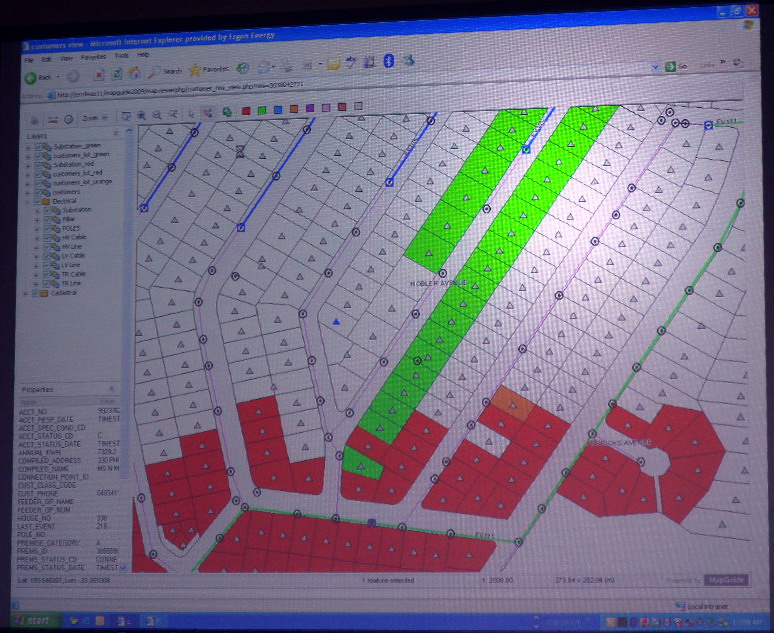Click the Search button in browser toolbar
This screenshot has height=633, width=774.
pos(167,71)
